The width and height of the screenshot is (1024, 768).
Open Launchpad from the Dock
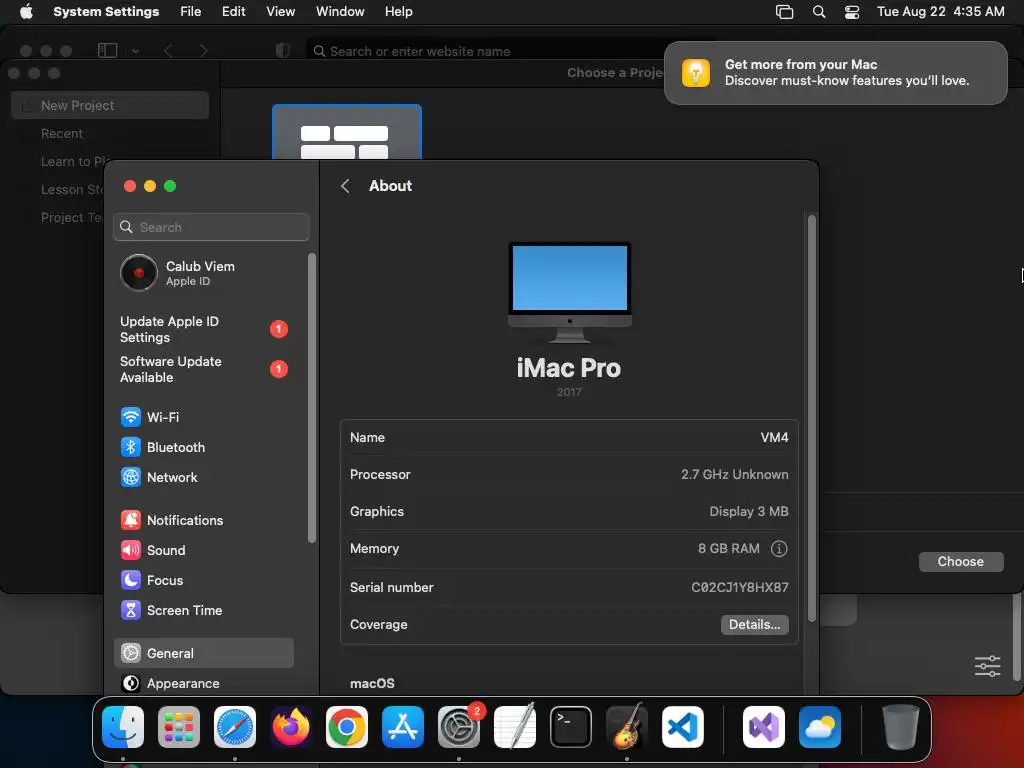click(179, 726)
